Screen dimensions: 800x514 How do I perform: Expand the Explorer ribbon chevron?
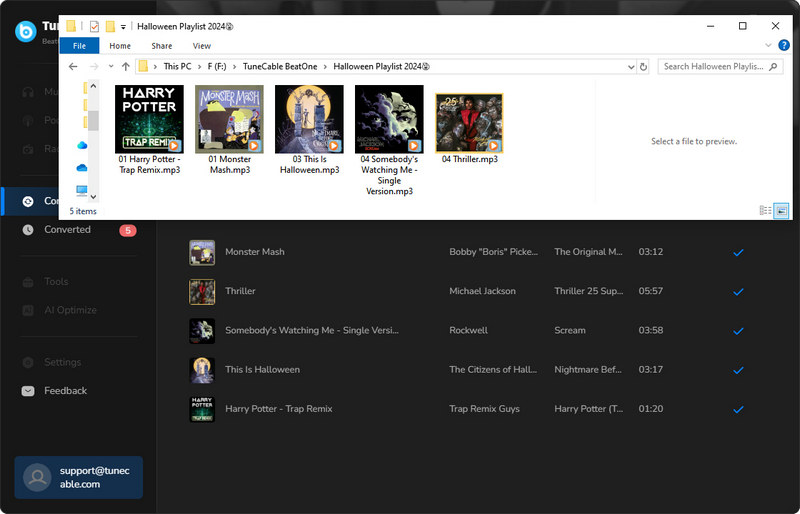click(768, 45)
